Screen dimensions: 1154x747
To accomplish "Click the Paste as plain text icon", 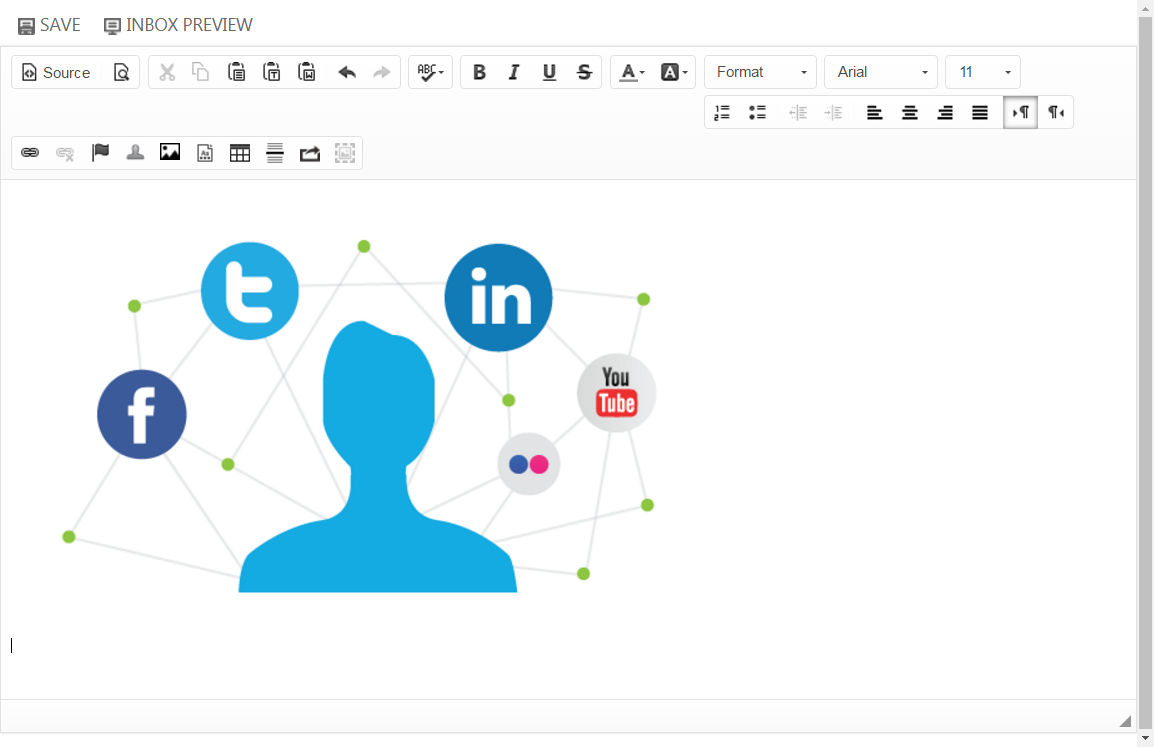I will coord(271,72).
